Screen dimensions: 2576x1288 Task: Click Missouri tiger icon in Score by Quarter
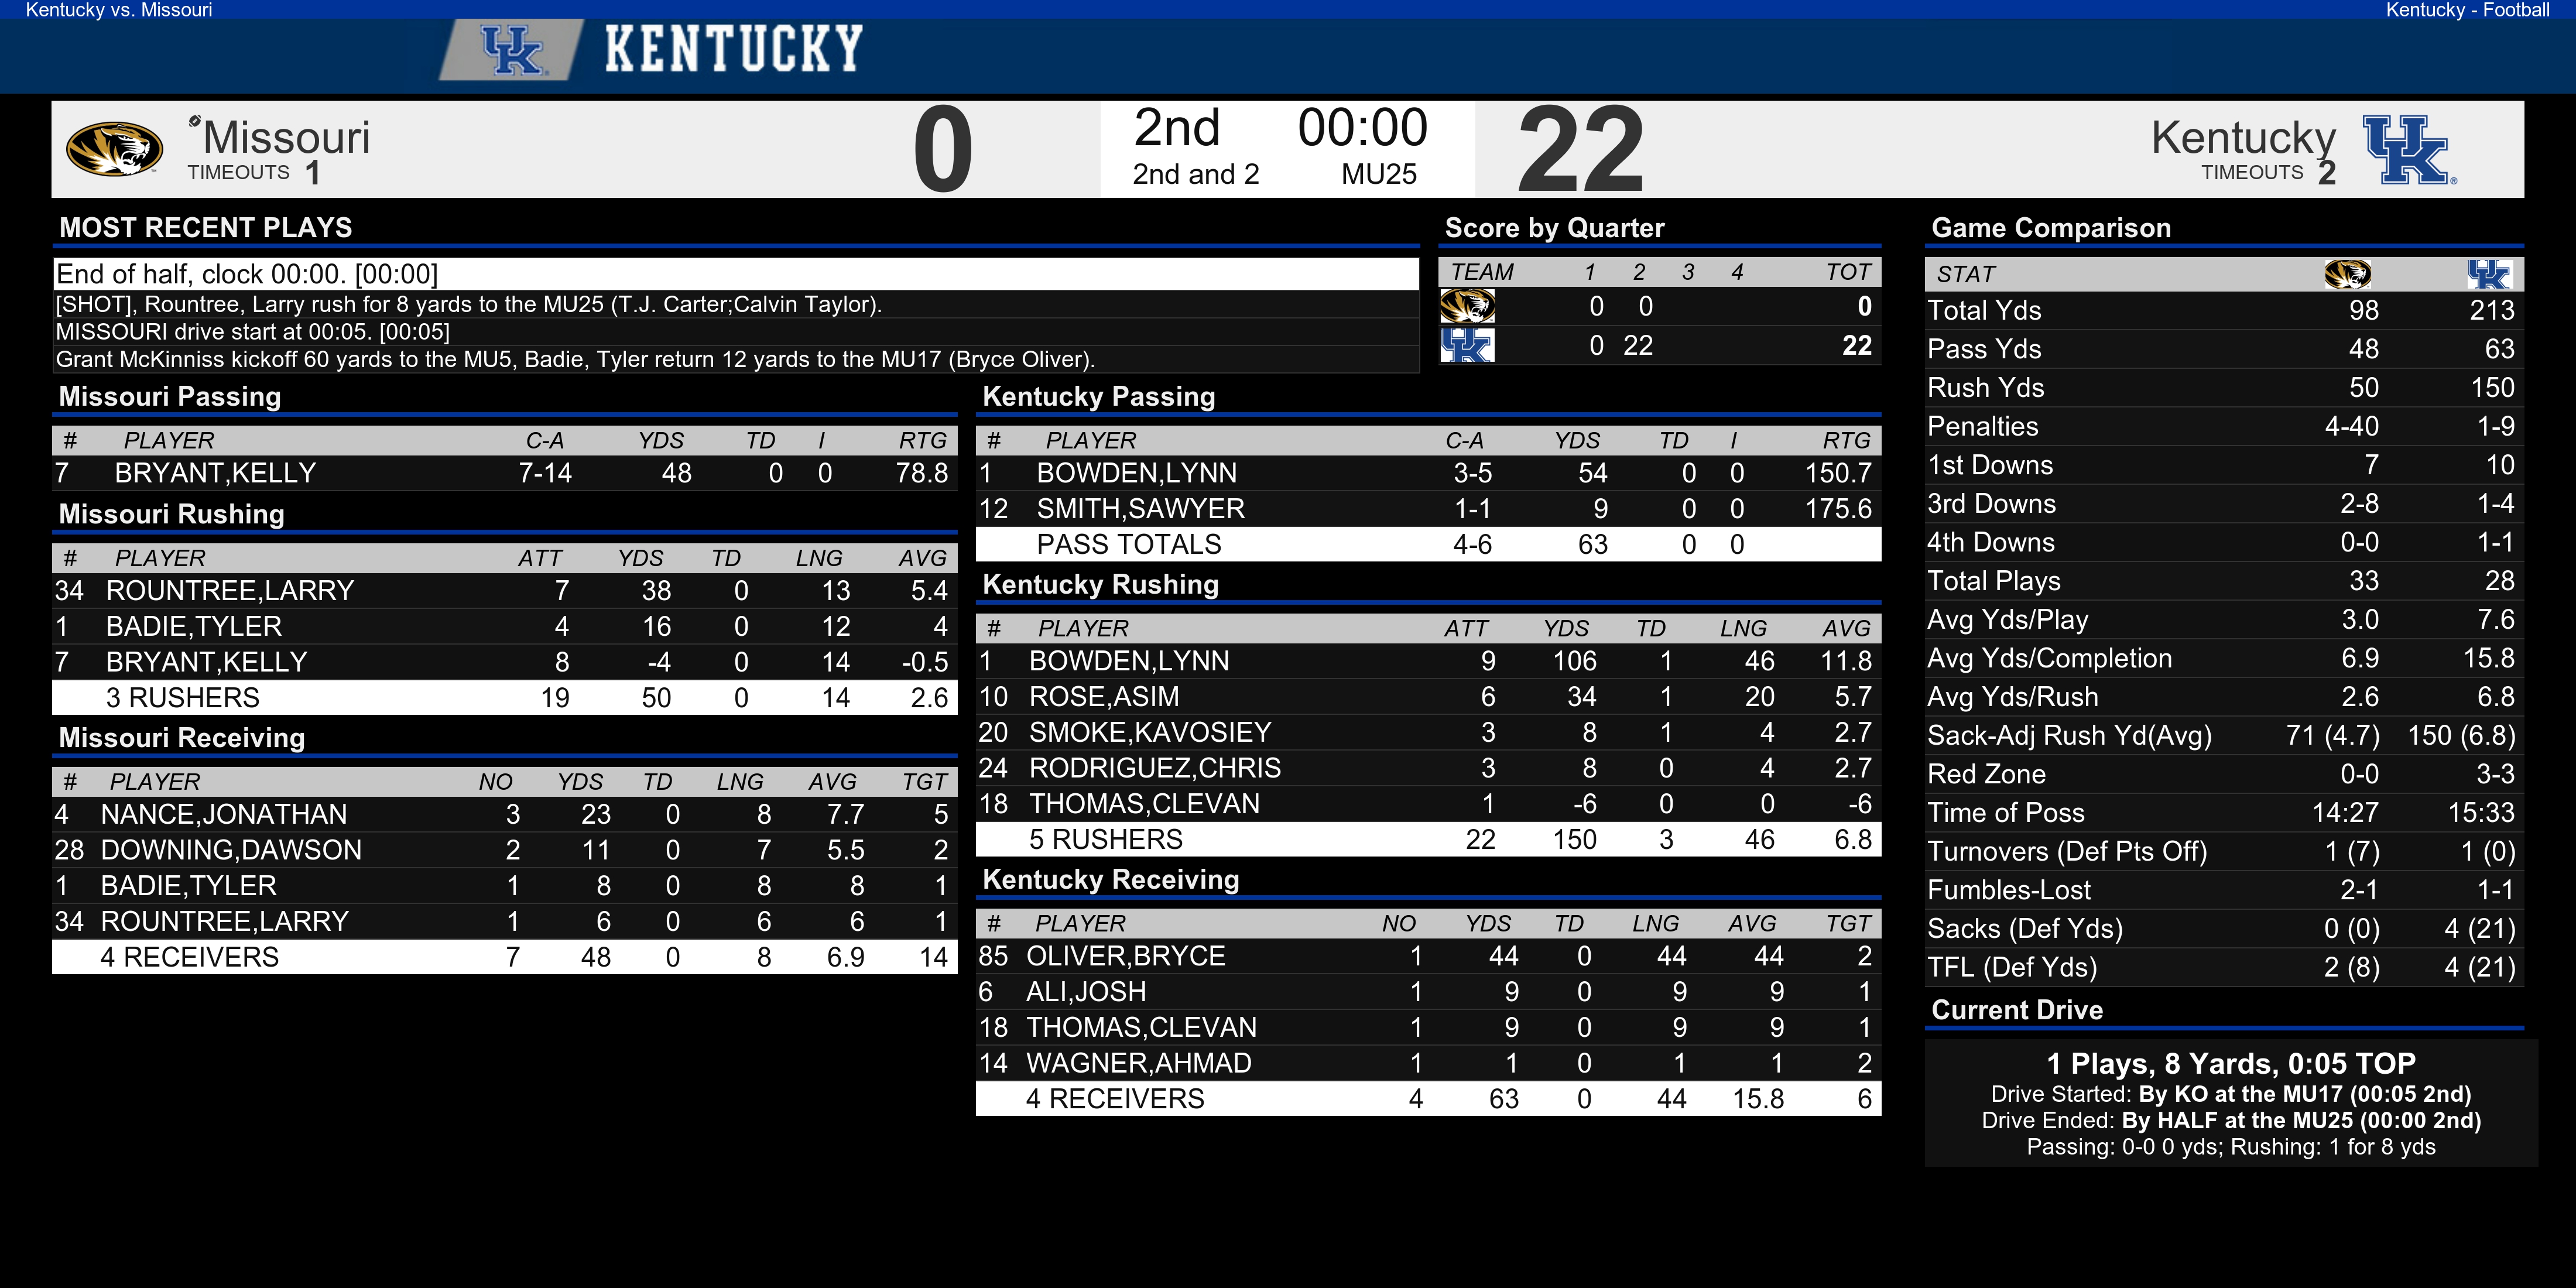click(x=1467, y=306)
